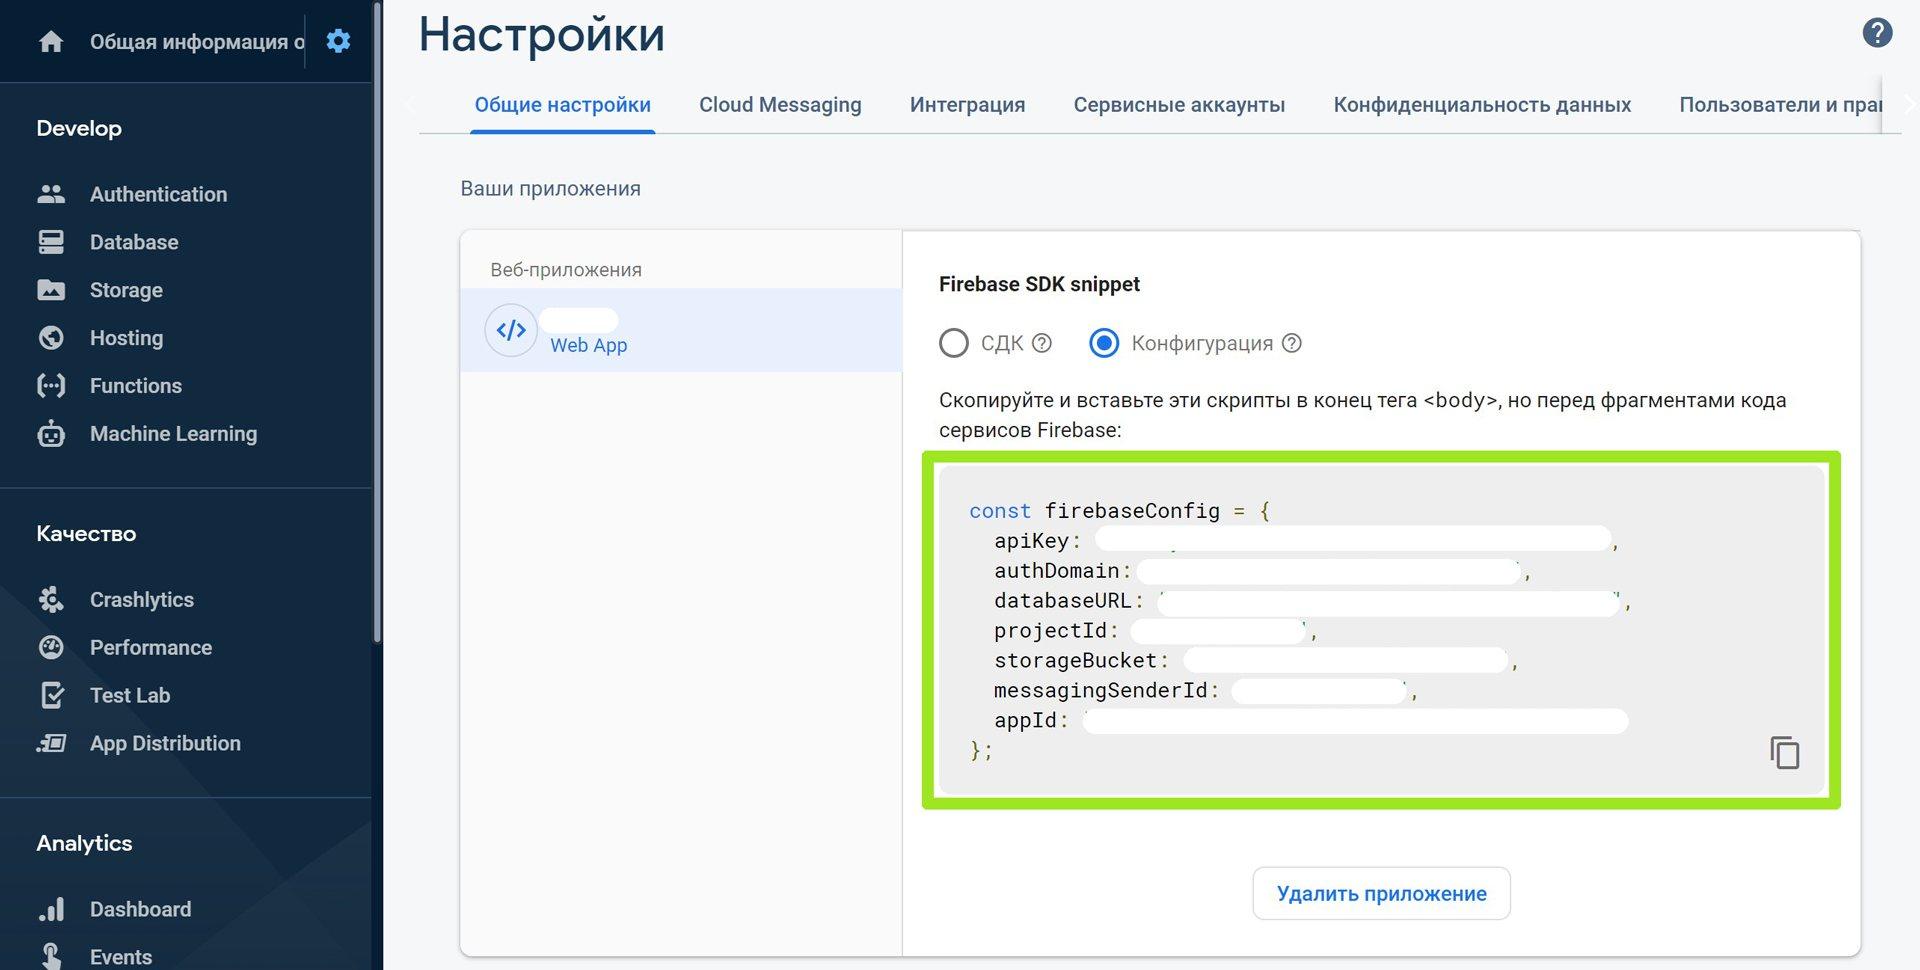Image resolution: width=1920 pixels, height=970 pixels.
Task: Click the storageBucket line in snippet
Action: [1256, 661]
